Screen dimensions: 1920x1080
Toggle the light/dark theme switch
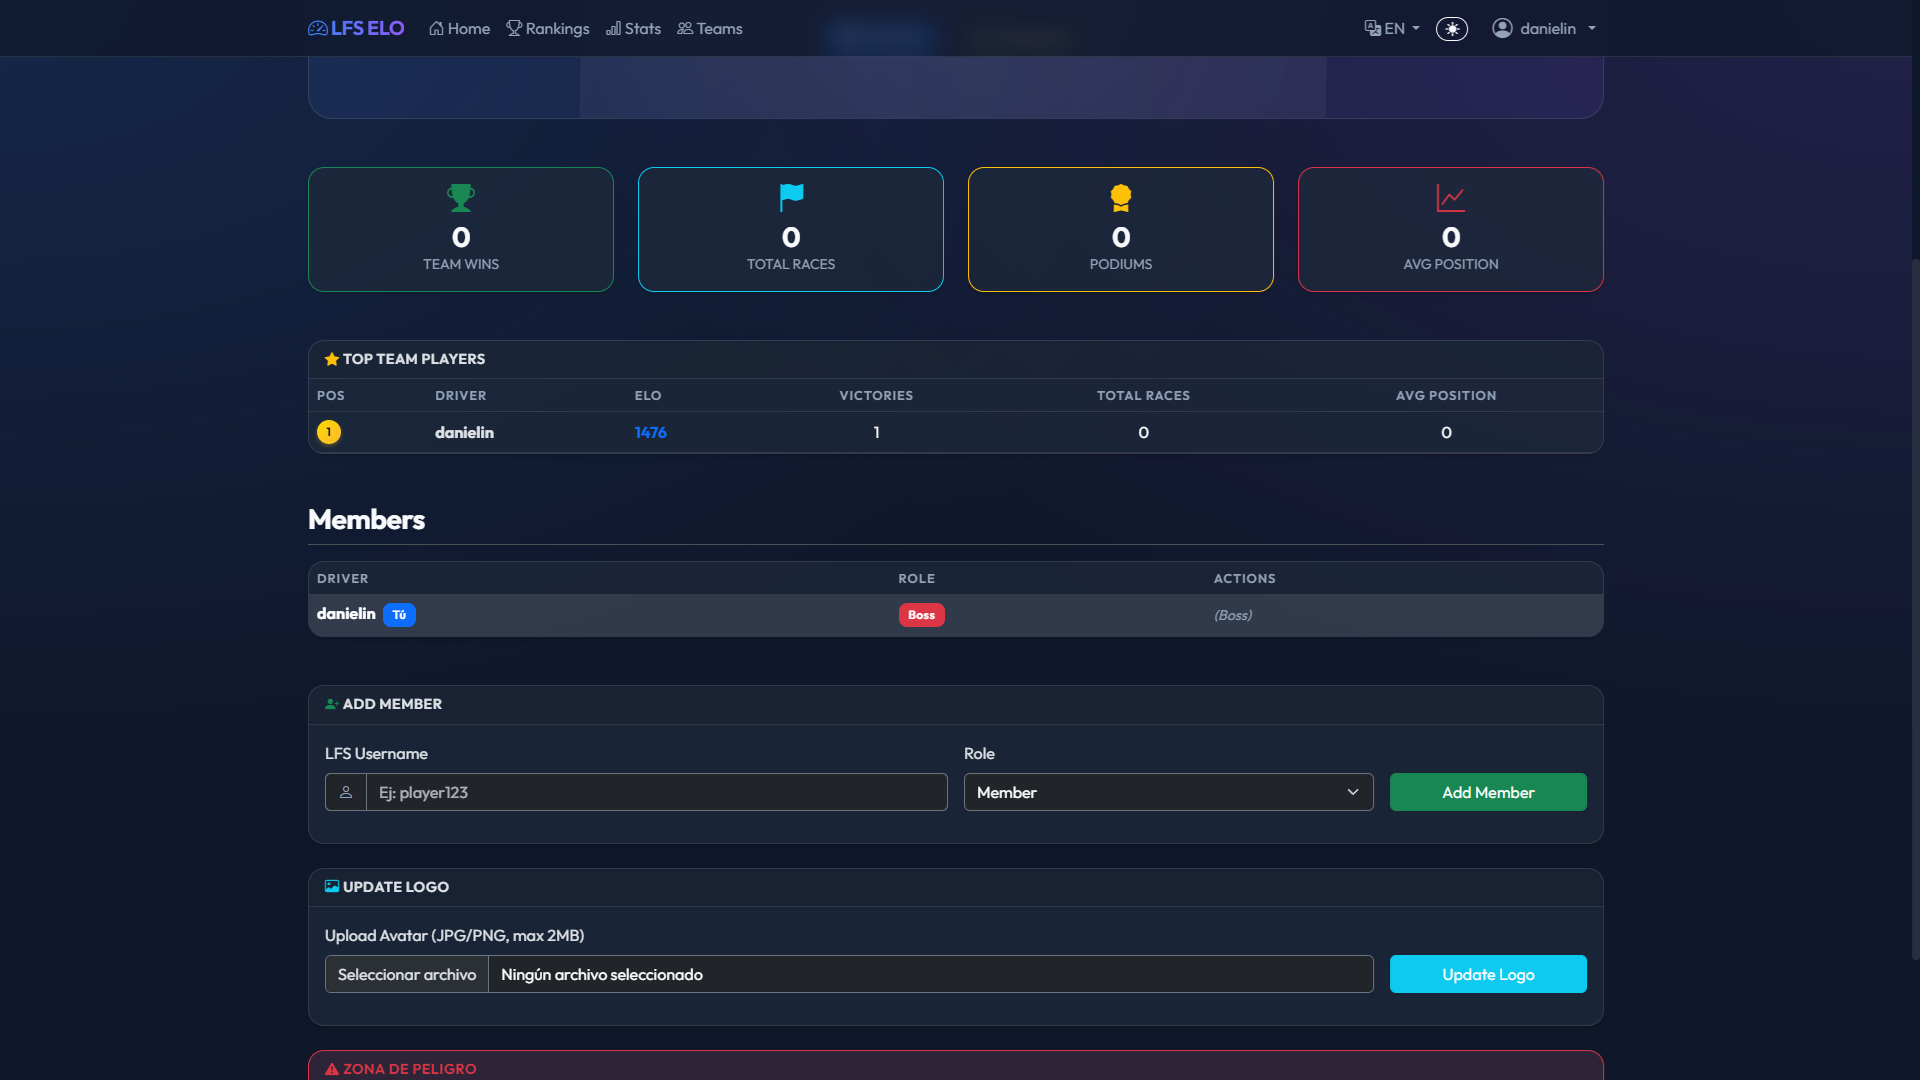pos(1452,29)
